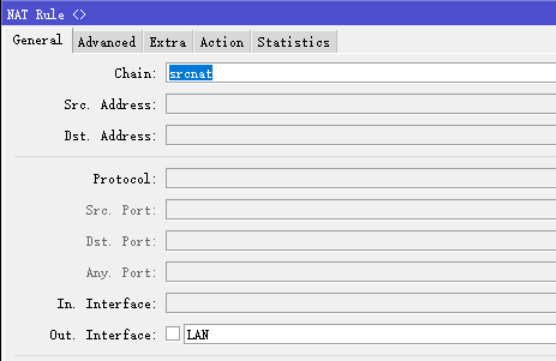This screenshot has width=556, height=361.
Task: Toggle the Out. Interface negate checkbox
Action: point(173,334)
